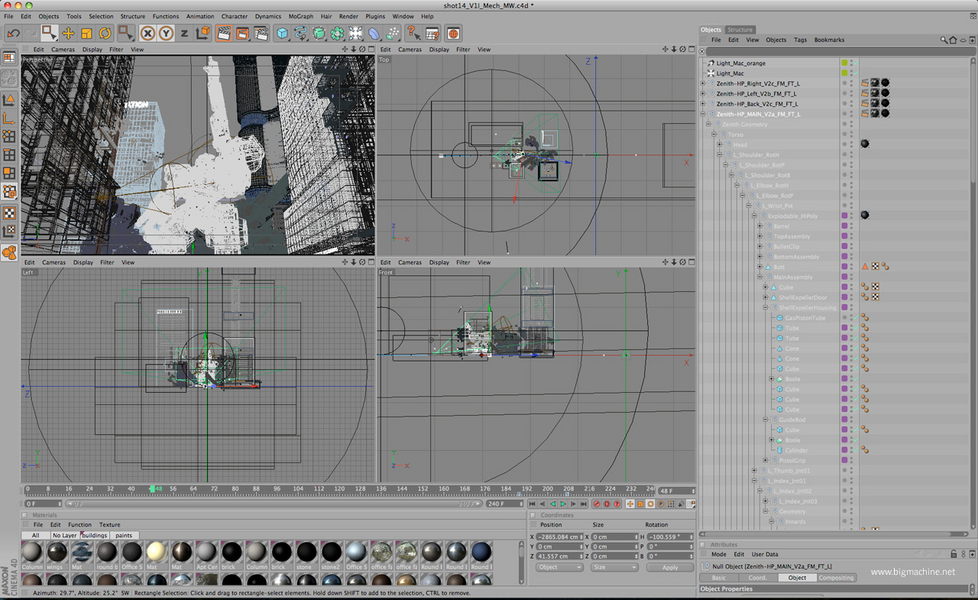Open the MoGraph menu
Image resolution: width=978 pixels, height=600 pixels.
pyautogui.click(x=300, y=16)
